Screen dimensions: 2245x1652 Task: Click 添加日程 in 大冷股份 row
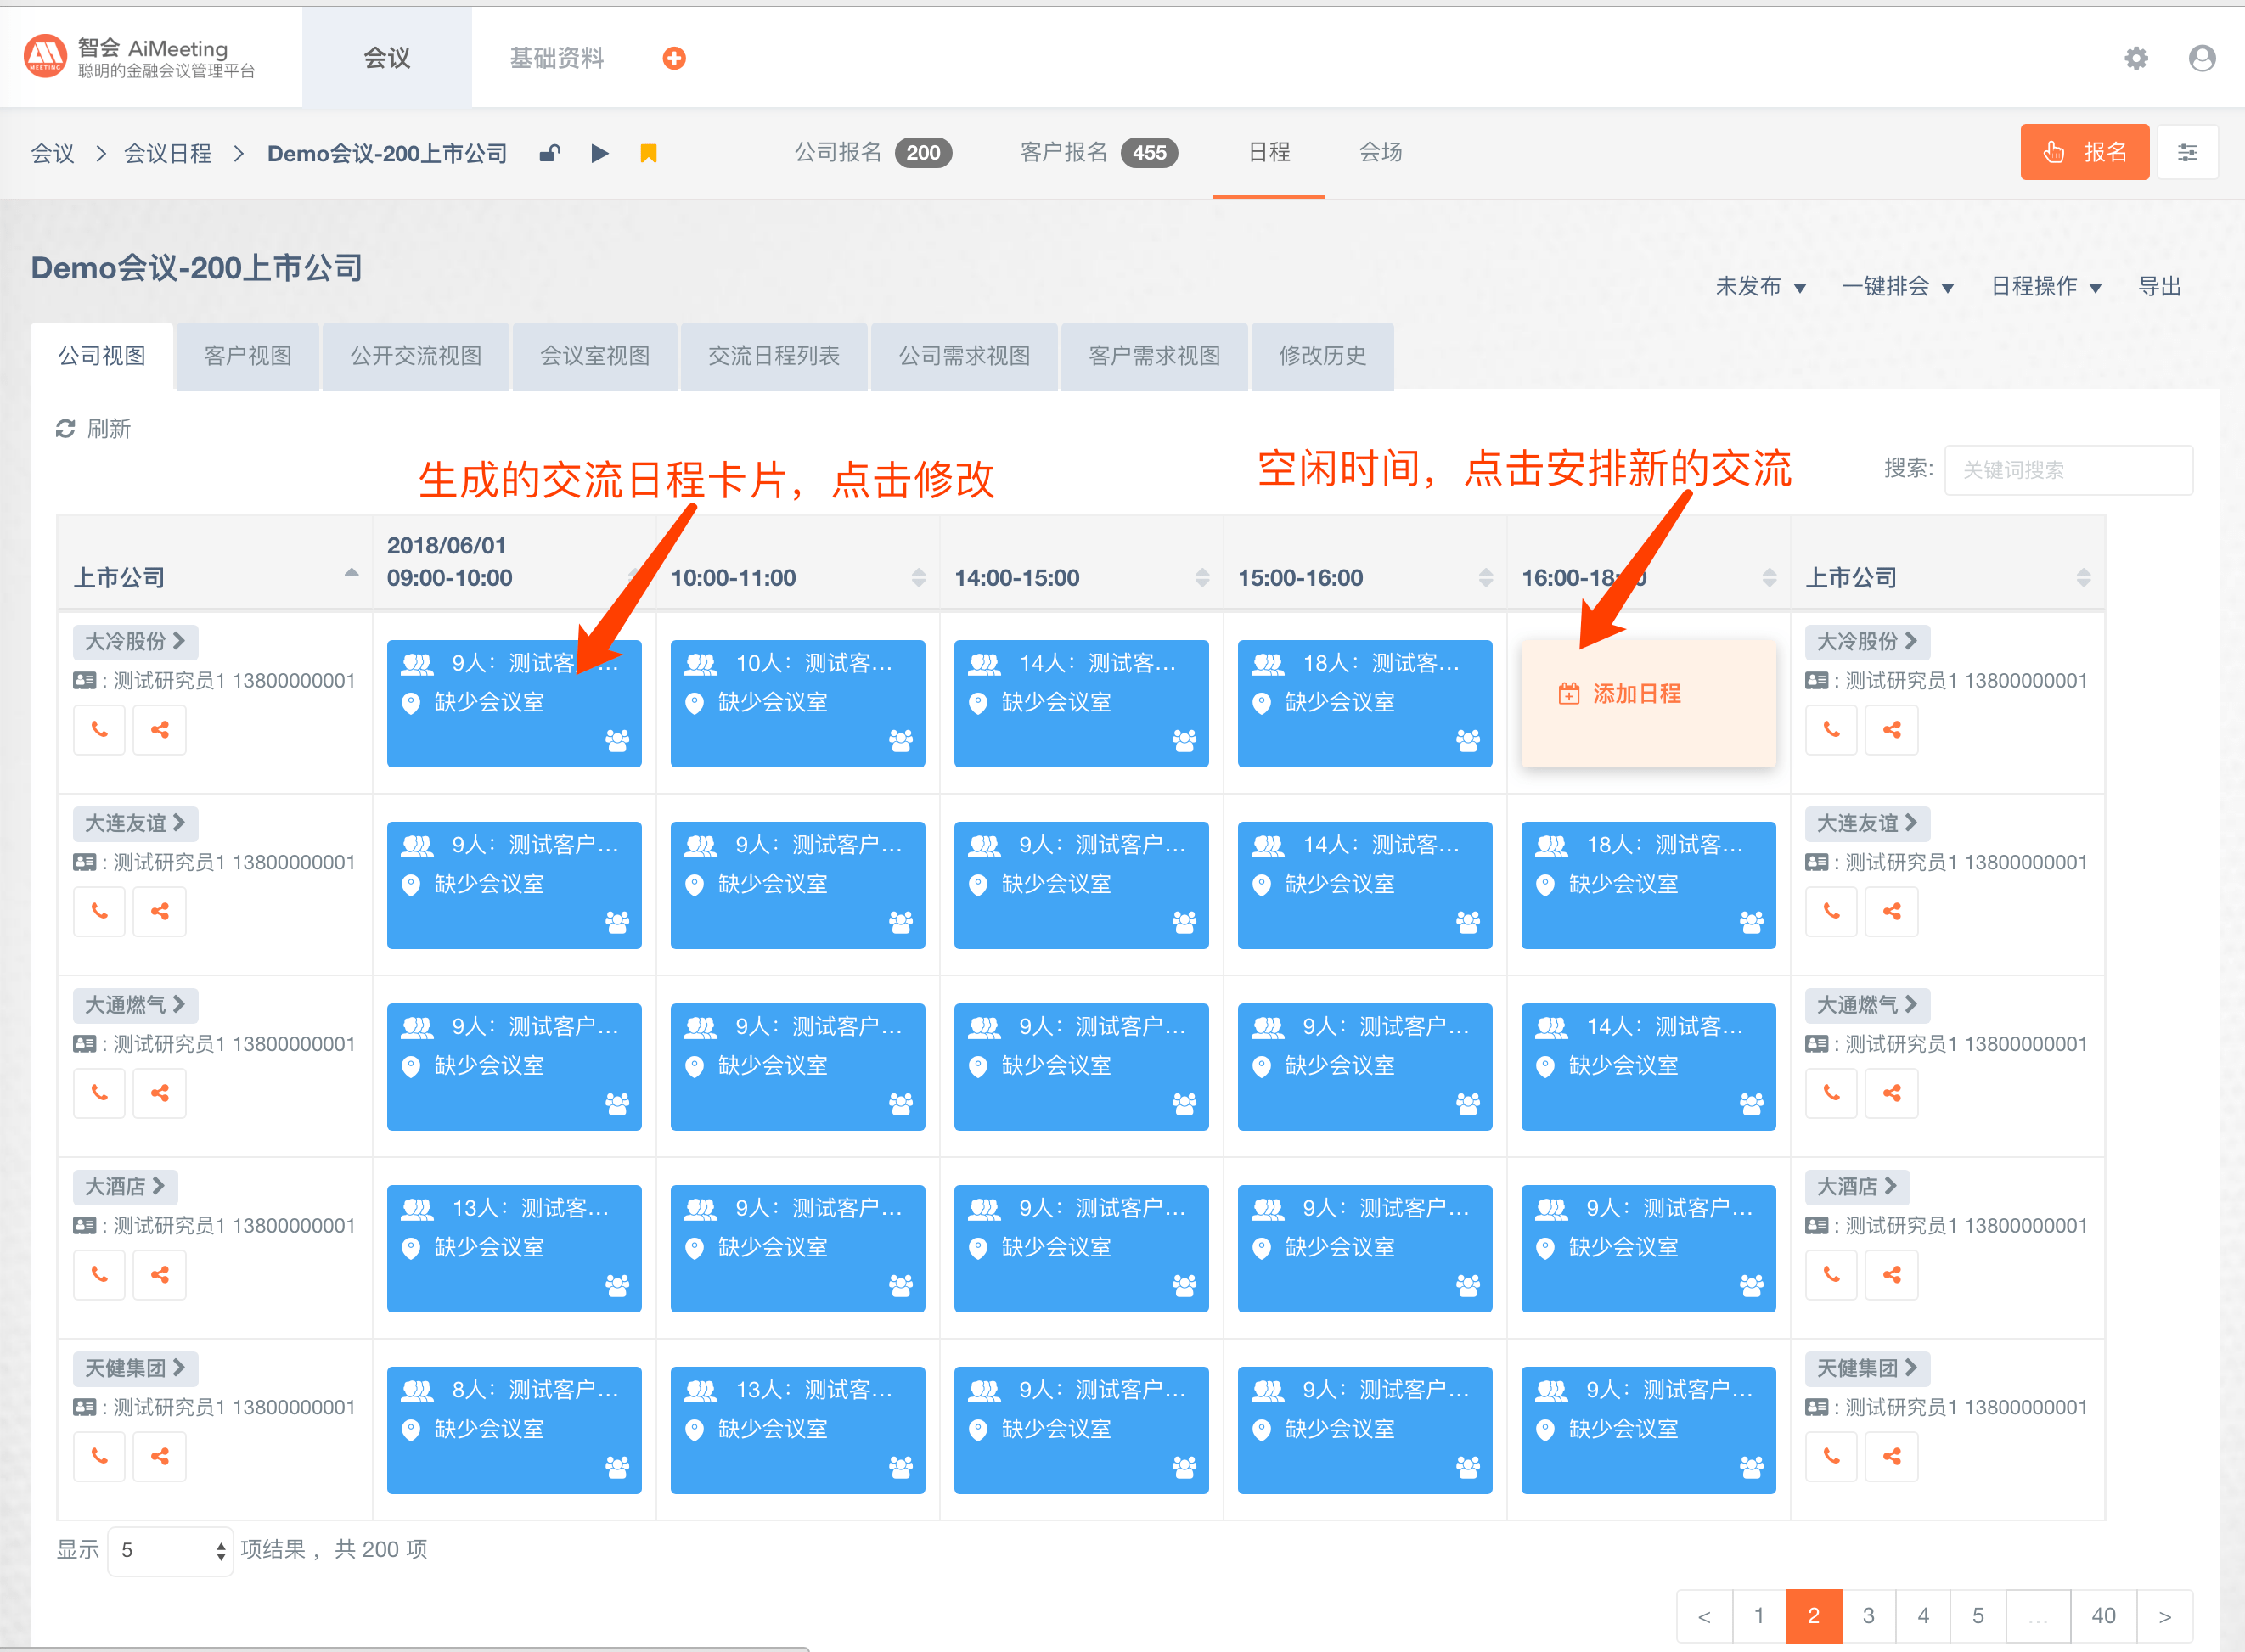click(1648, 703)
